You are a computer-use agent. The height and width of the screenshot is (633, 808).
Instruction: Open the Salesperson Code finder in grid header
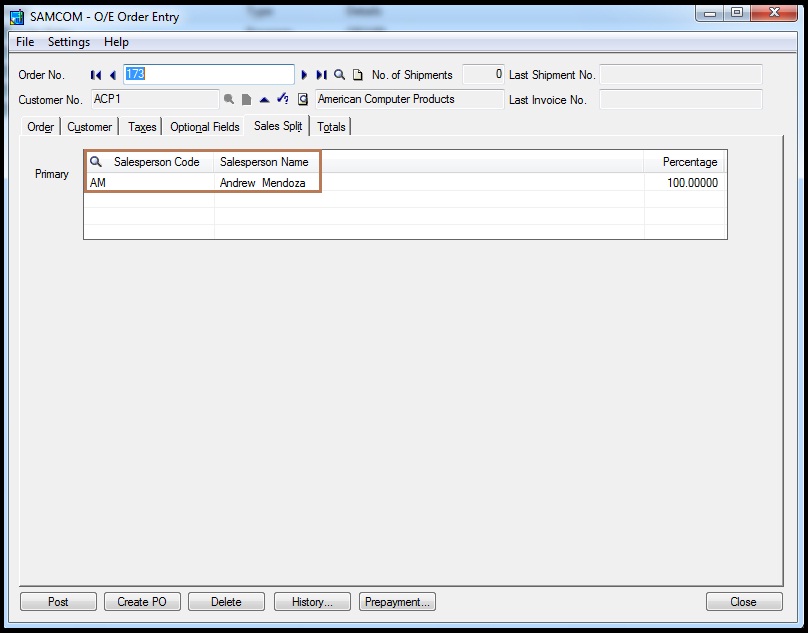click(96, 162)
